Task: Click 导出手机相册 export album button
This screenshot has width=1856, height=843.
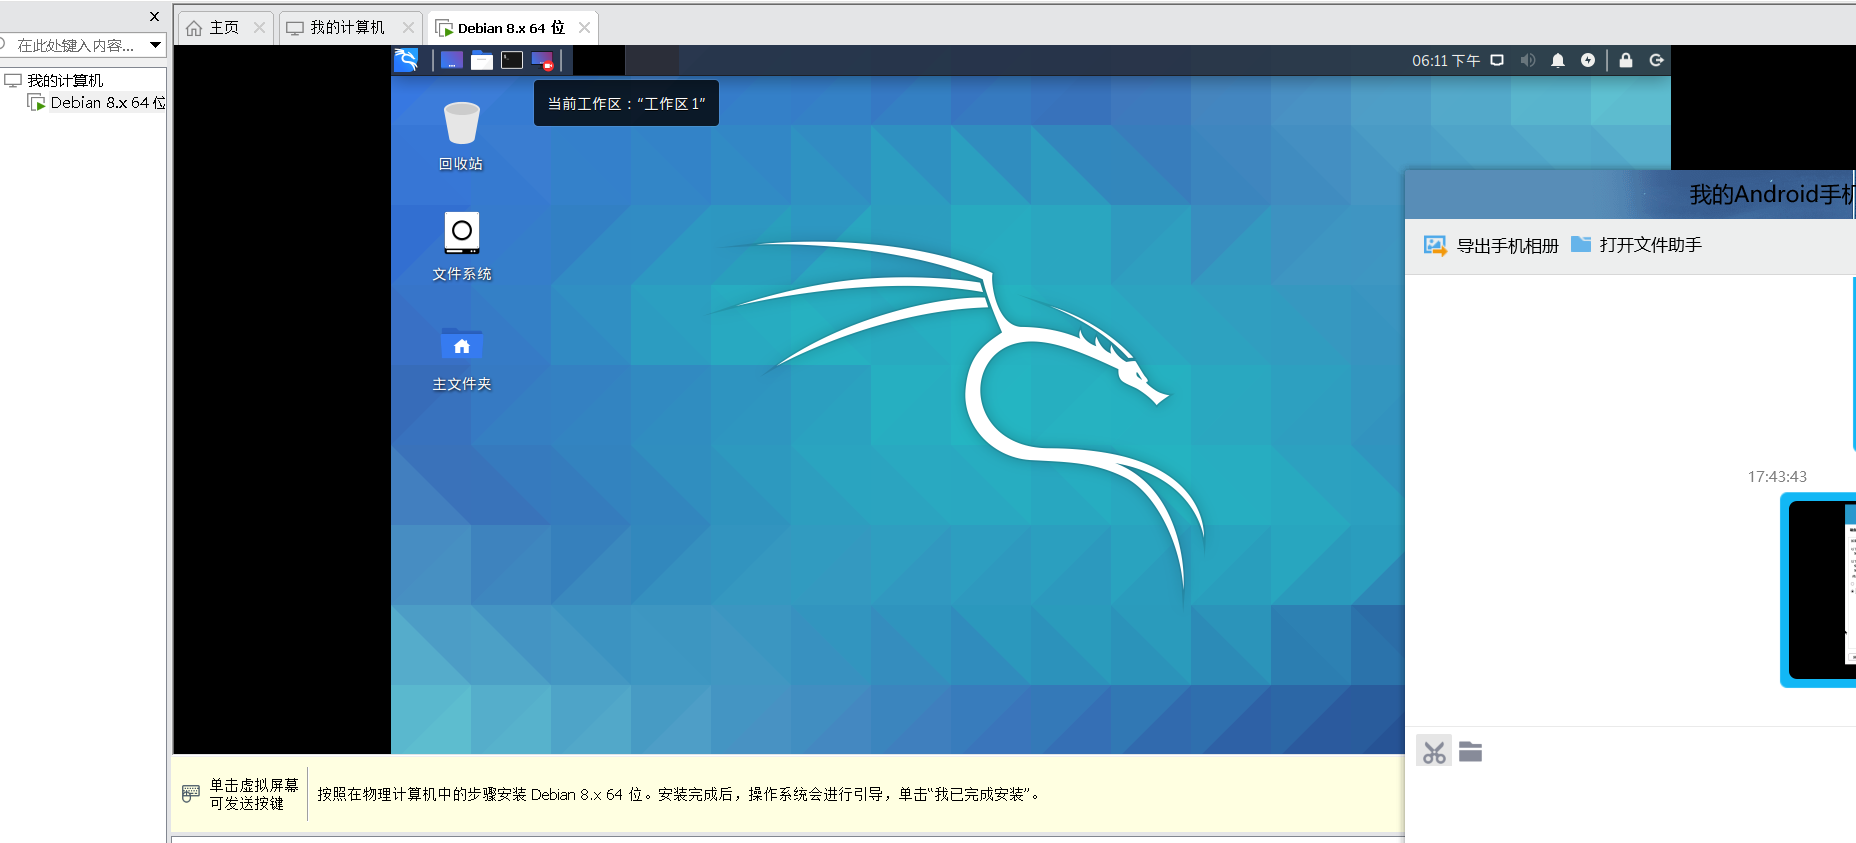Action: point(1491,246)
